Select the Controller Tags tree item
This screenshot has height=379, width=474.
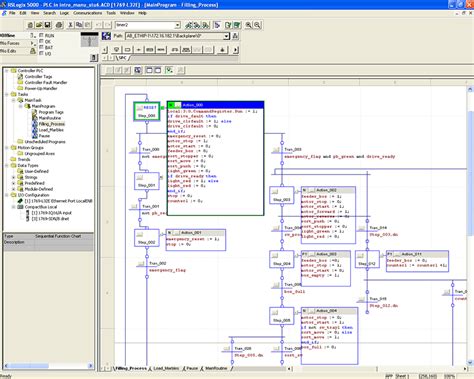pos(38,77)
